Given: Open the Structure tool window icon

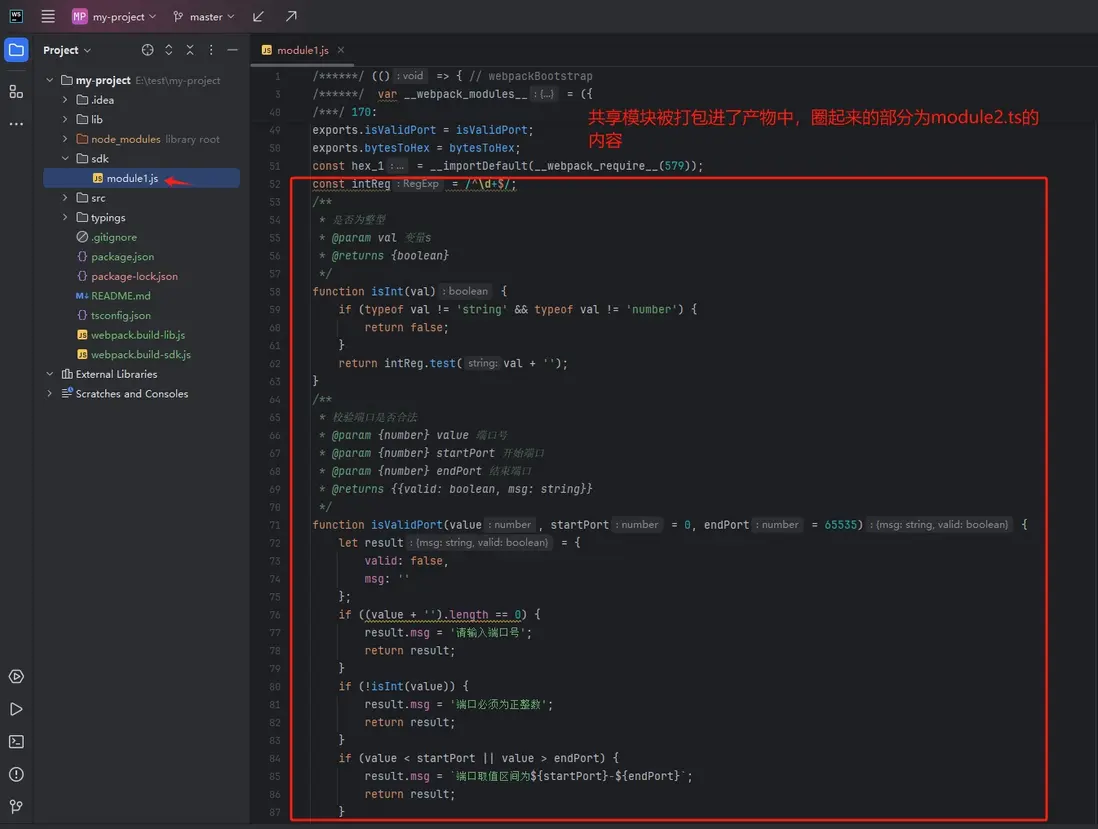Looking at the screenshot, I should point(16,91).
